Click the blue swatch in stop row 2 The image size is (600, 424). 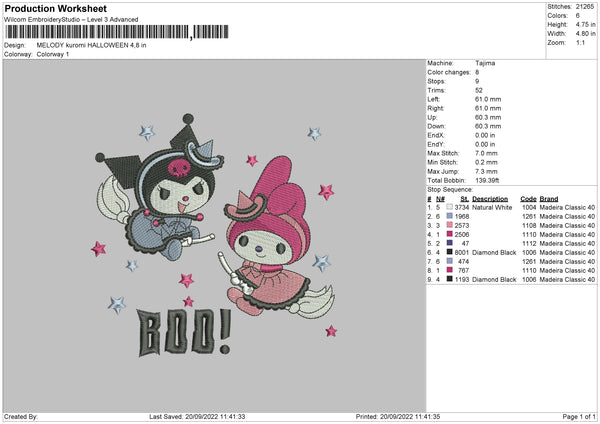click(450, 216)
